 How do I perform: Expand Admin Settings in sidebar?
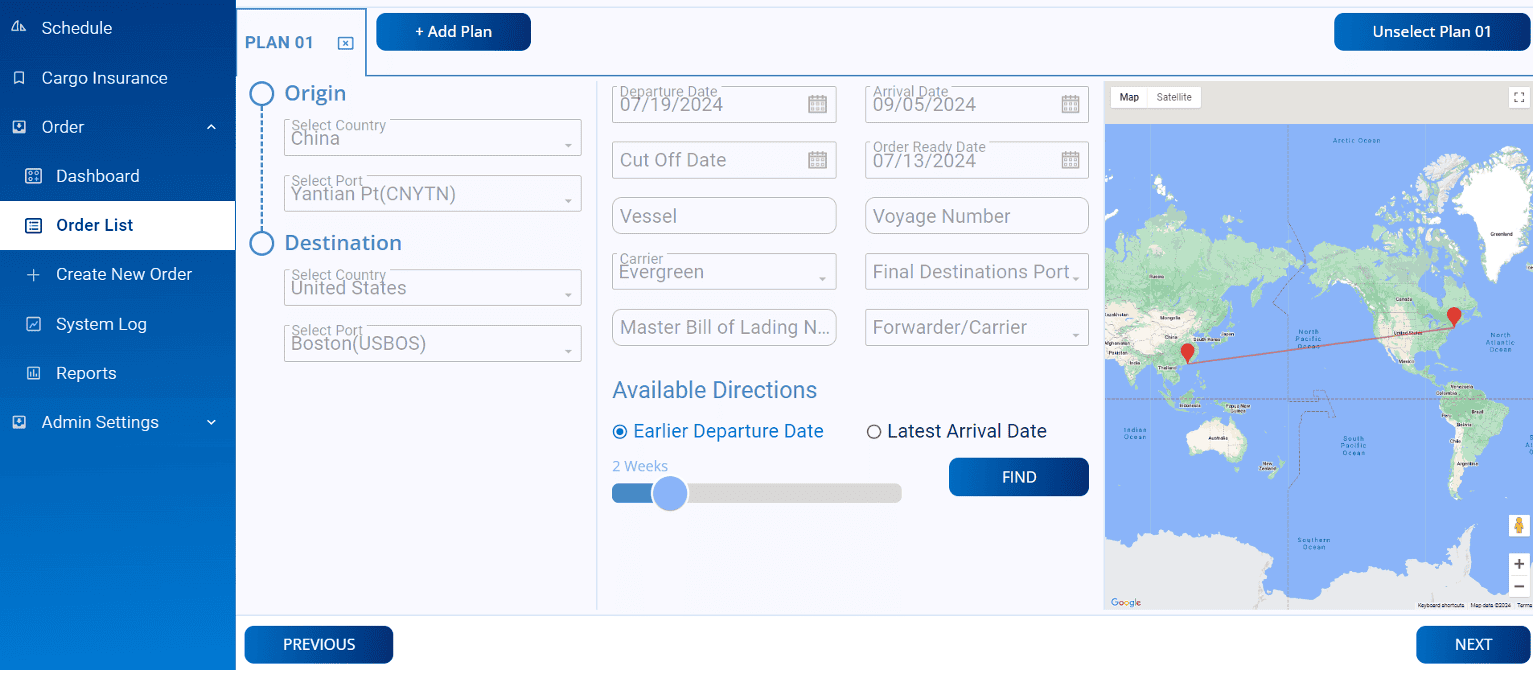tap(117, 422)
